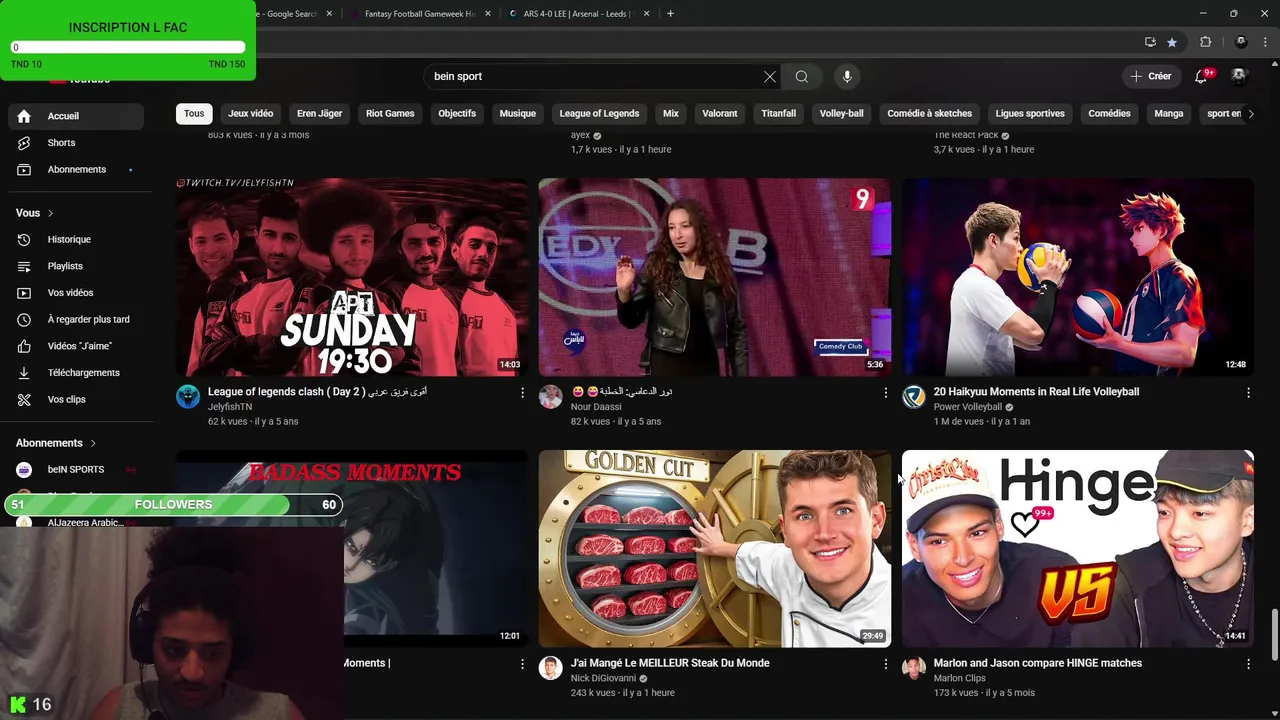This screenshot has width=1280, height=720.
Task: Open options for Marlon and Jason video
Action: (1248, 664)
